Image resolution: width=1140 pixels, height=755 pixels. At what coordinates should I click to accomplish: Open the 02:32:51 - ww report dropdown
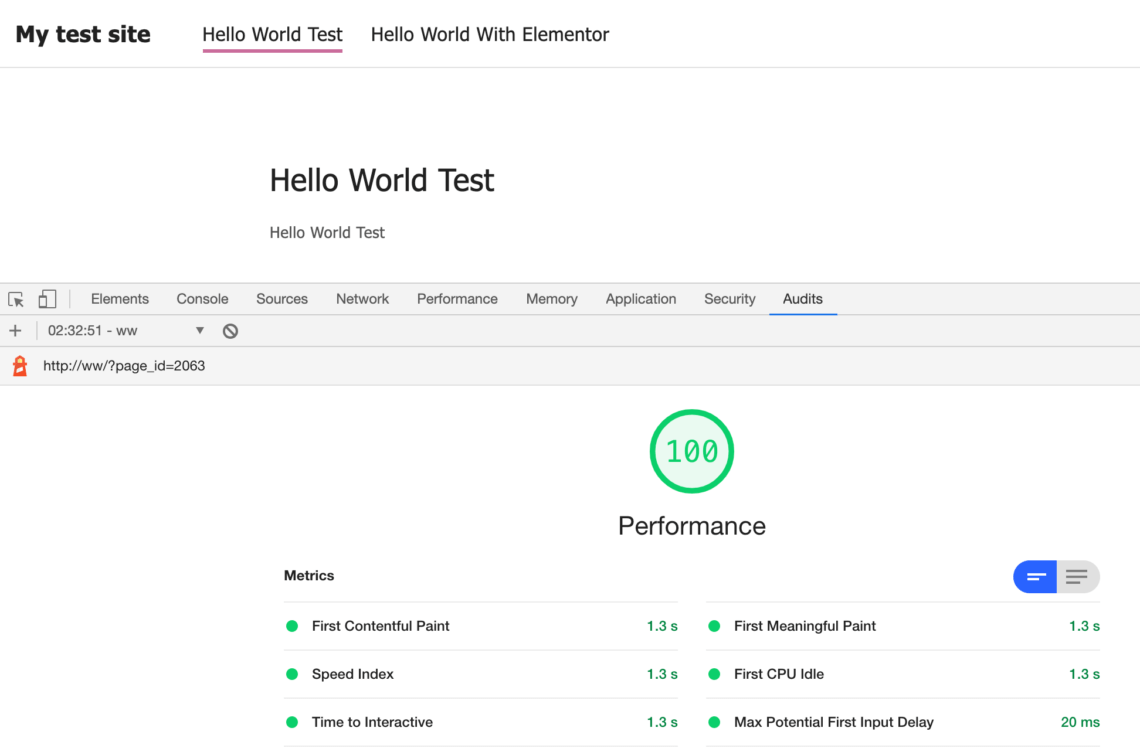[127, 331]
